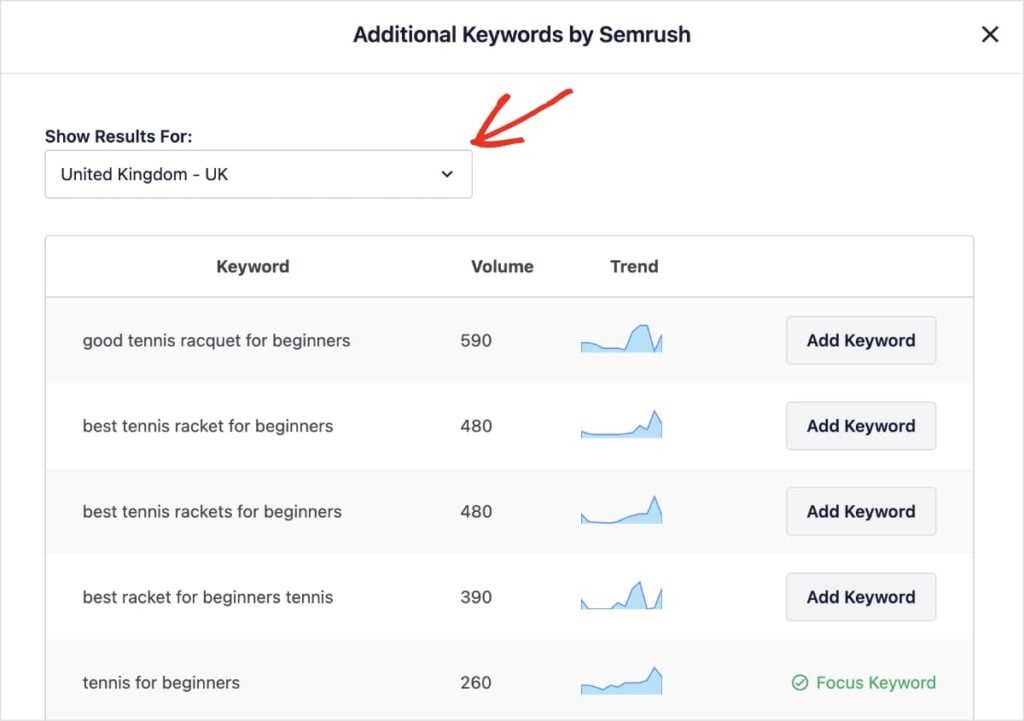Screen dimensions: 1024x721
Task: Select the keyword text tennis for beginners
Action: click(160, 682)
